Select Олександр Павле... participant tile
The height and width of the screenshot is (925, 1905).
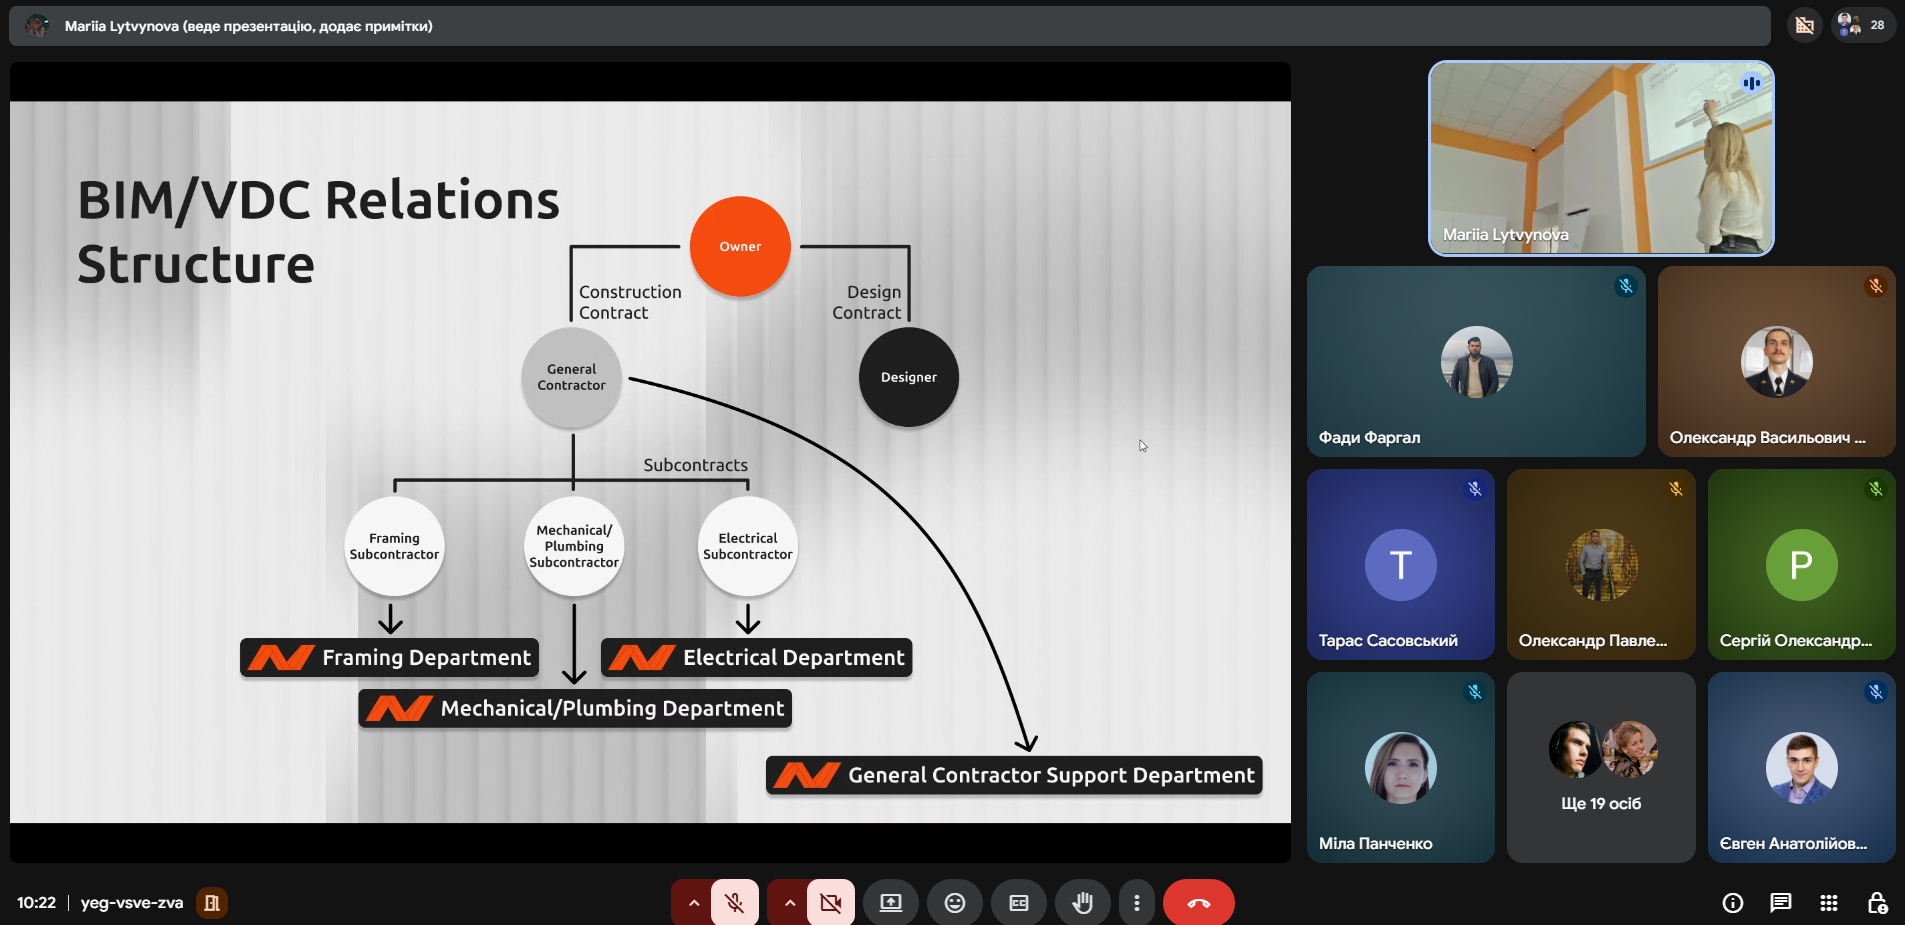point(1601,564)
